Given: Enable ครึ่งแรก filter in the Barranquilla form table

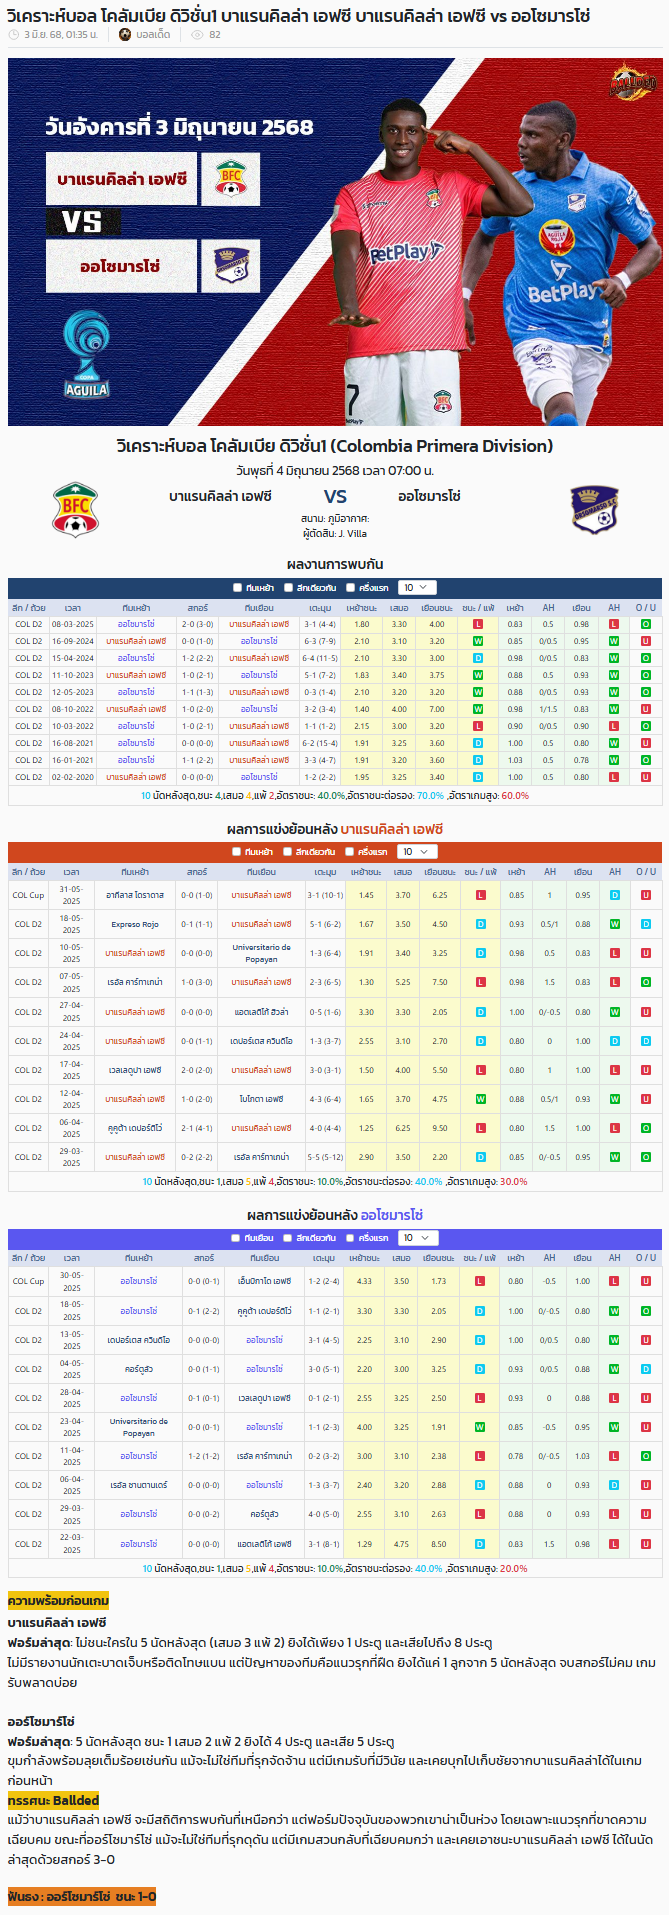Looking at the screenshot, I should (350, 852).
